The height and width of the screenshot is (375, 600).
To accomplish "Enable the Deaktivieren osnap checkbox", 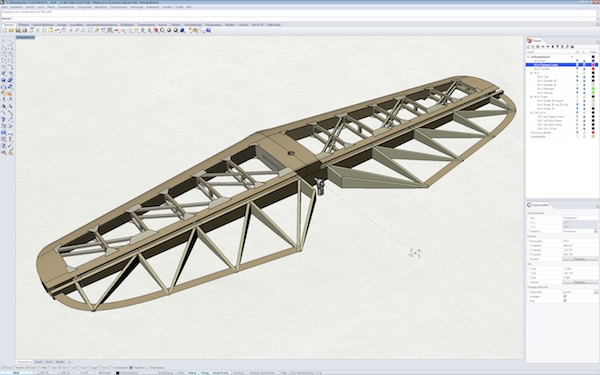I will tap(148, 368).
